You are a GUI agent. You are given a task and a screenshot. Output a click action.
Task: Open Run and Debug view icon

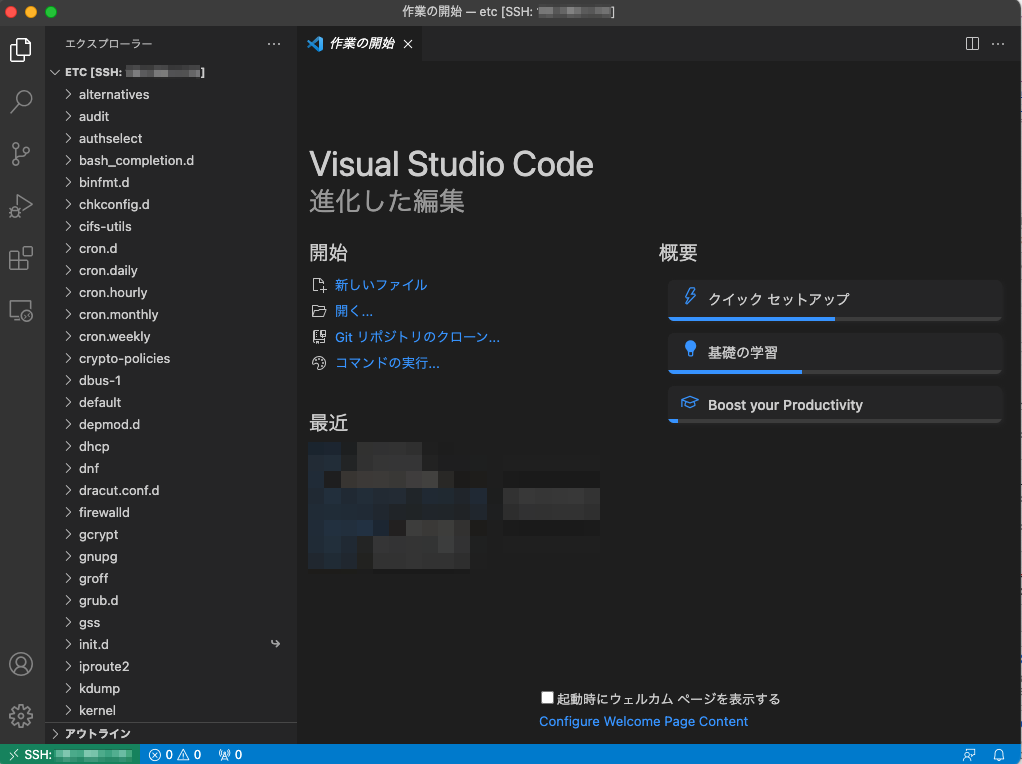point(21,206)
